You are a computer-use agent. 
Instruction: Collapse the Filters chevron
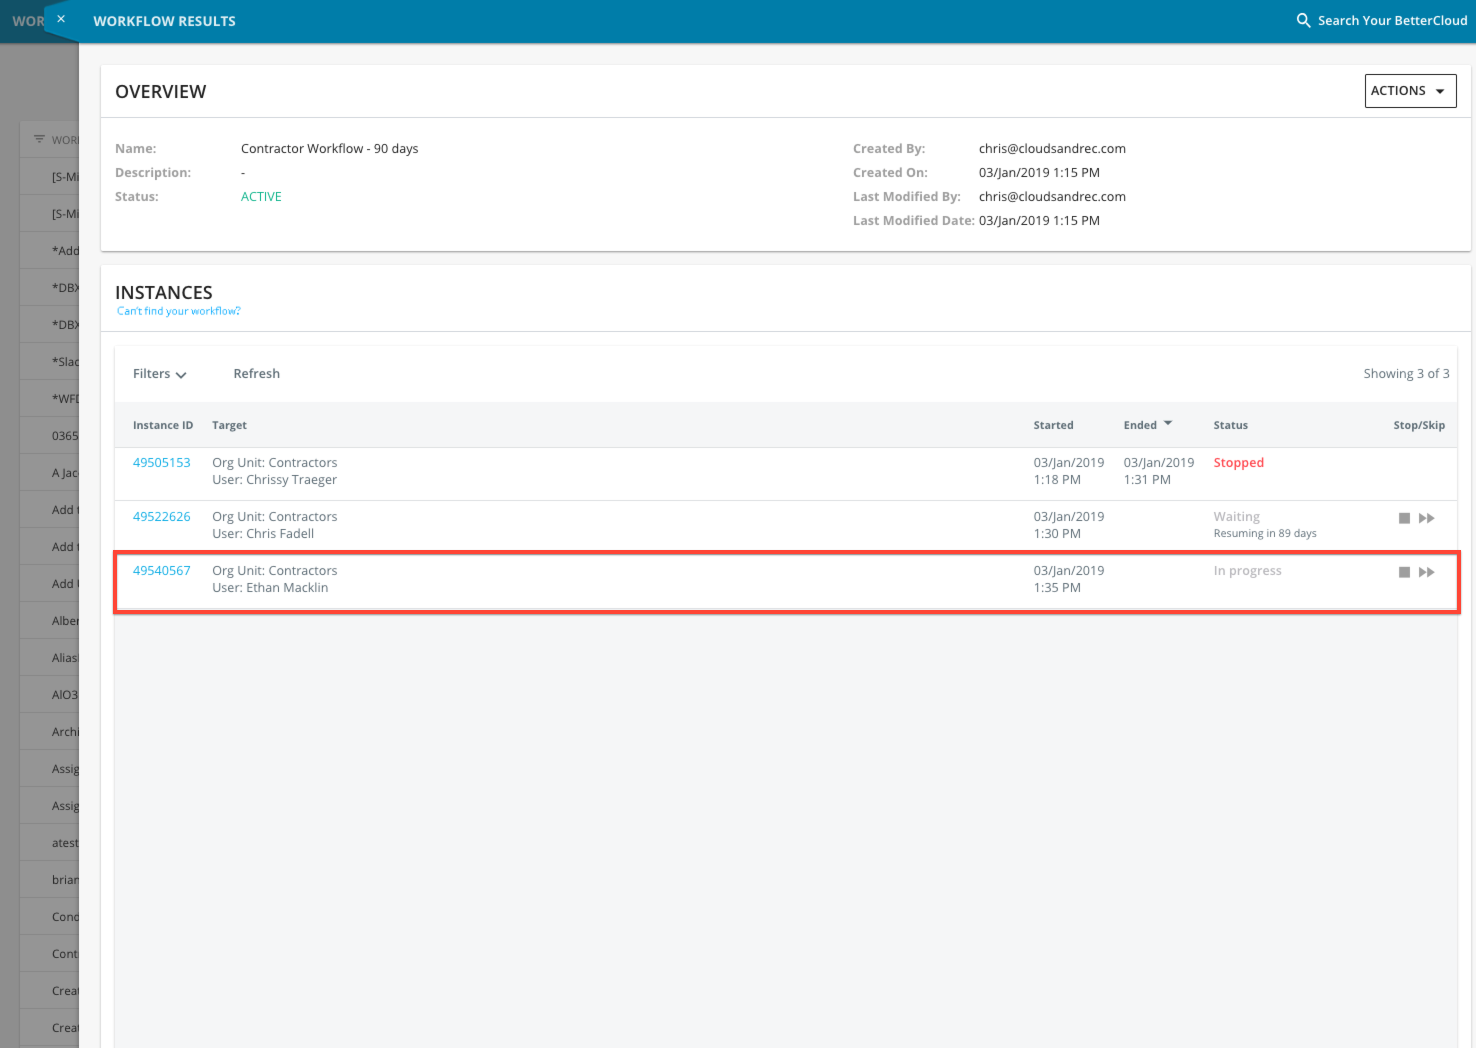(x=182, y=375)
